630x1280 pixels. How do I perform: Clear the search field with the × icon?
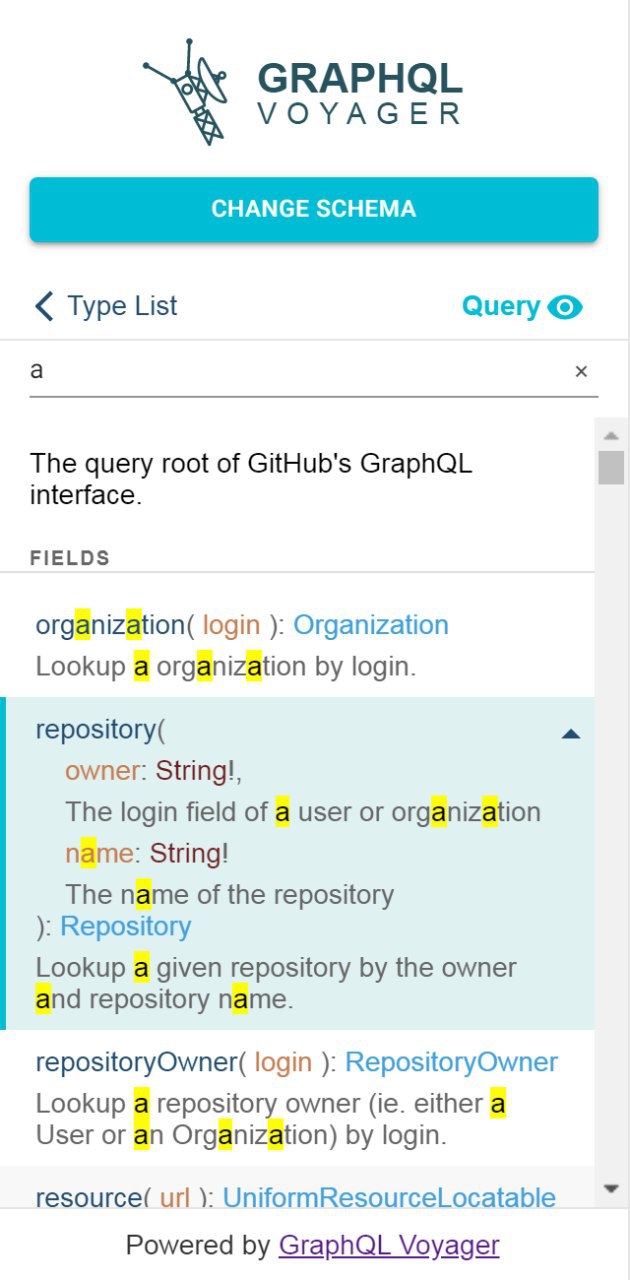[581, 372]
